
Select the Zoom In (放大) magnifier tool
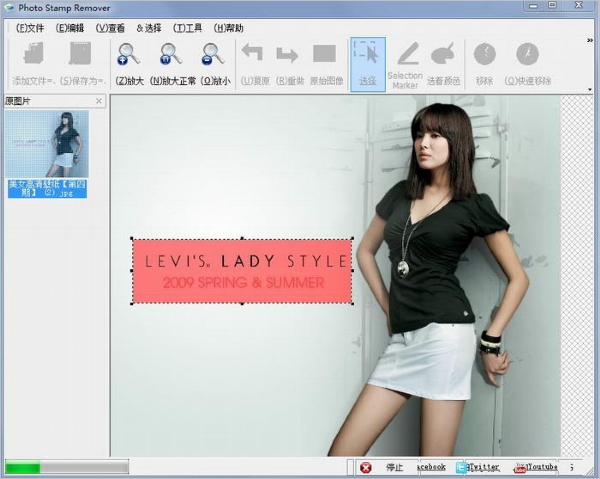(x=129, y=54)
